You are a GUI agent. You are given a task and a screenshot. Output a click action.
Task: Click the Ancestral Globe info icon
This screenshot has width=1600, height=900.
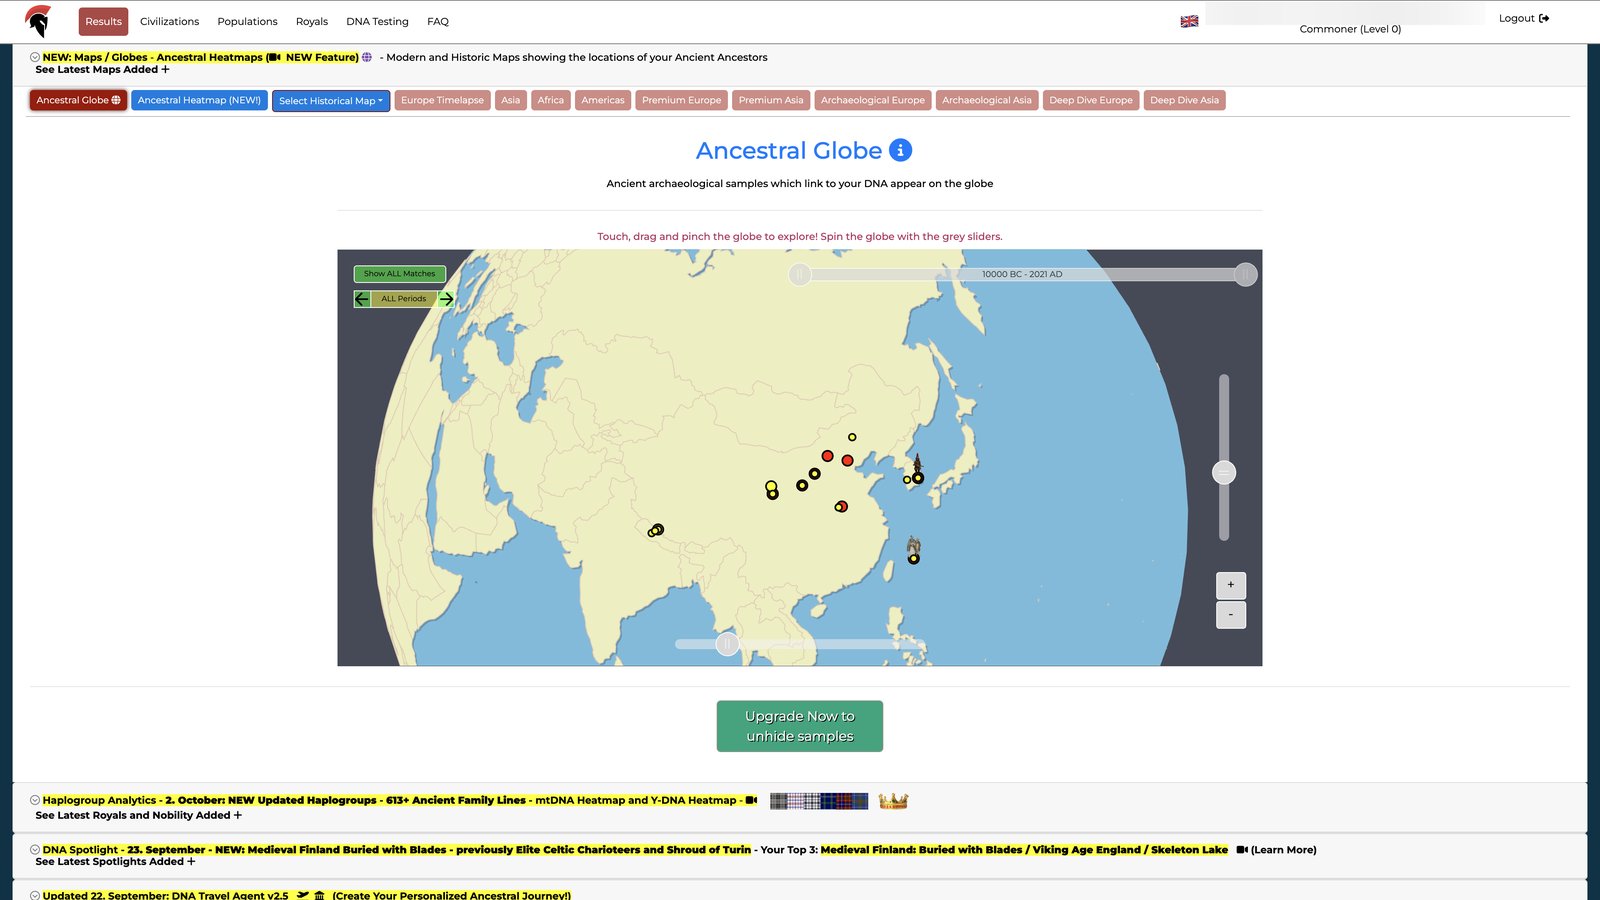pyautogui.click(x=900, y=150)
